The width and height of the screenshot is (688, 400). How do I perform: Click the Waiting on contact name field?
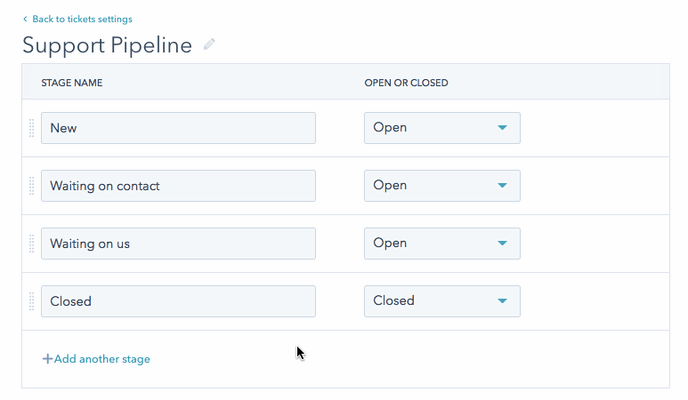178,186
